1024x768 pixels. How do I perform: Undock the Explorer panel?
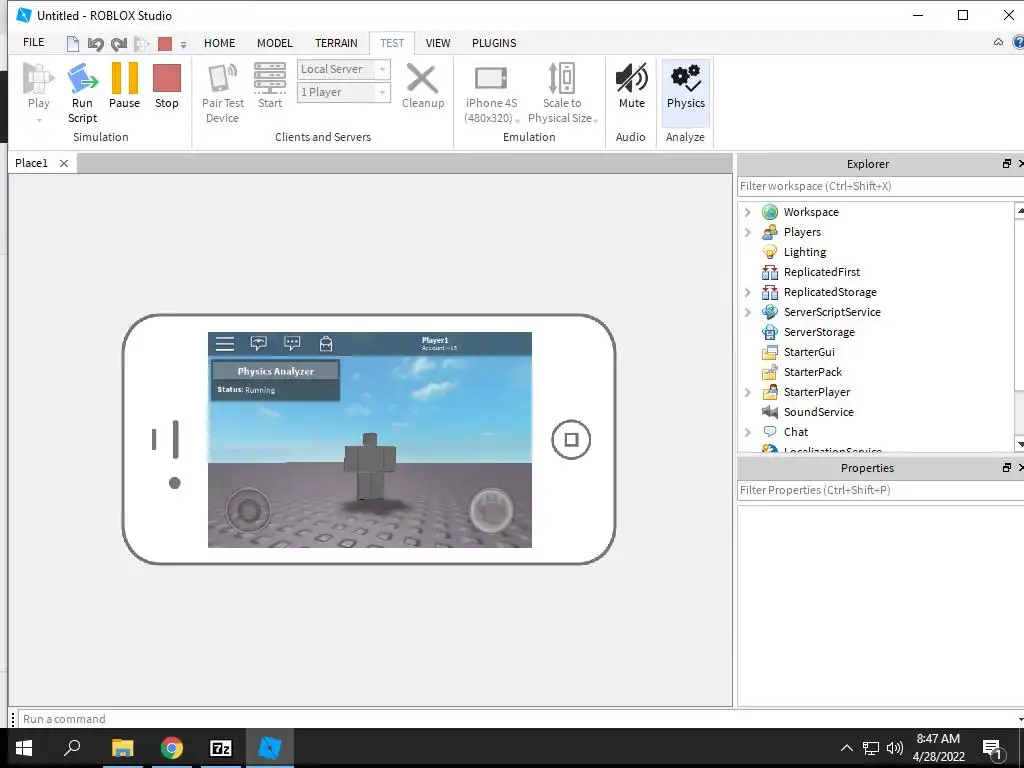pos(1006,164)
